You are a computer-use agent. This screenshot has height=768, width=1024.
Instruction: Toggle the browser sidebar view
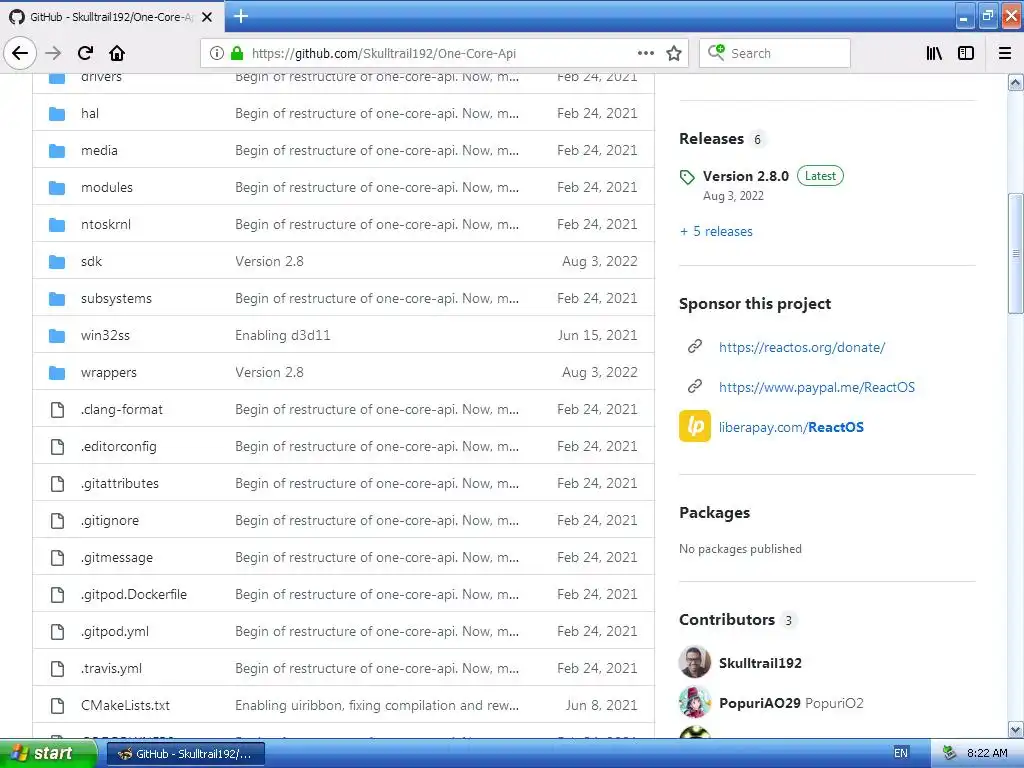(x=966, y=54)
